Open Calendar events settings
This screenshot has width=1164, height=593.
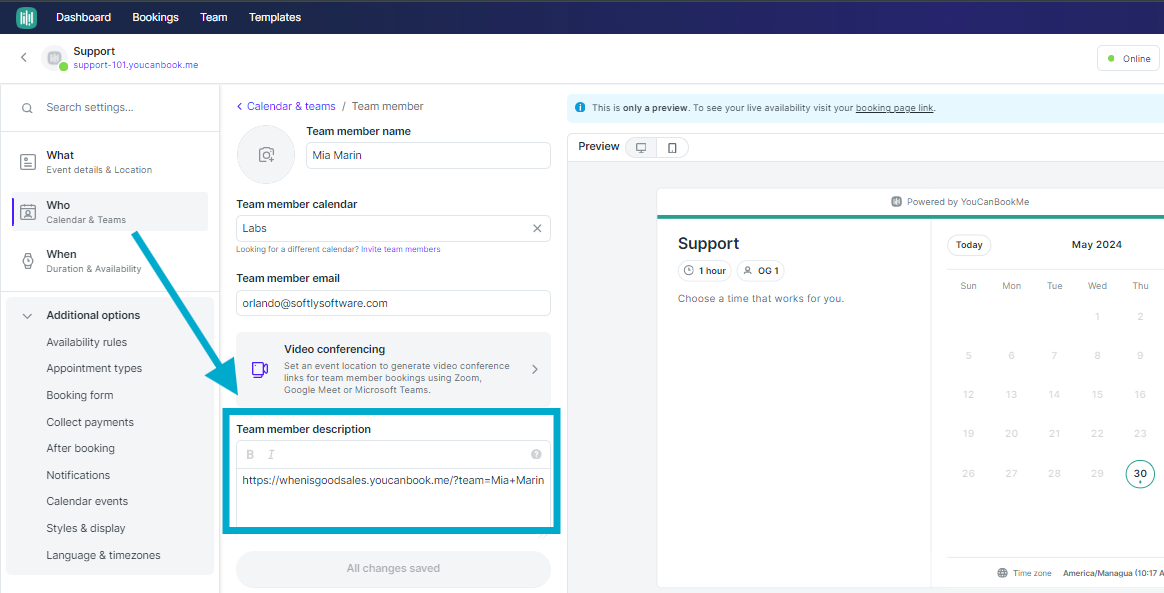coord(88,501)
